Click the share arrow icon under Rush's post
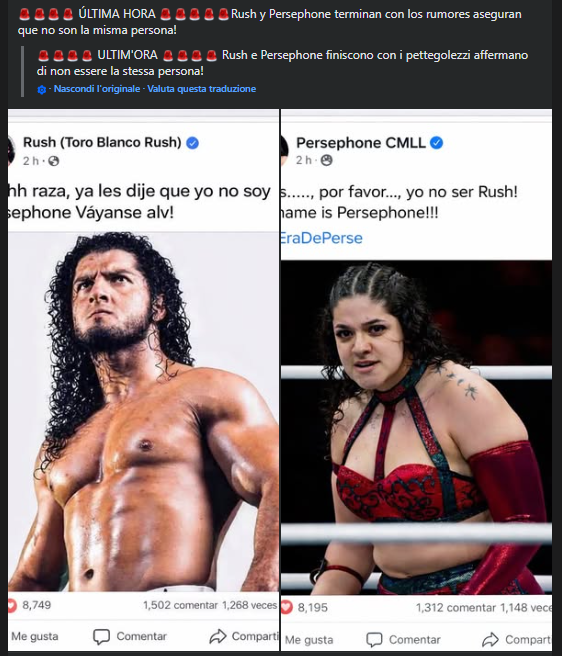The width and height of the screenshot is (562, 656). (218, 636)
